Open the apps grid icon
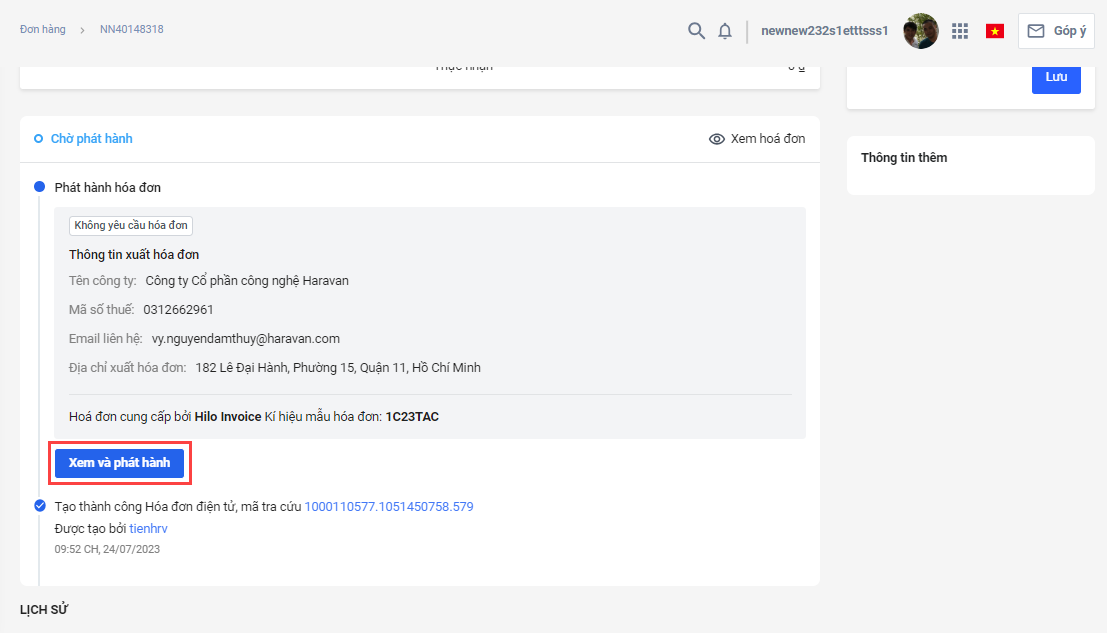Viewport: 1107px width, 633px height. 960,31
